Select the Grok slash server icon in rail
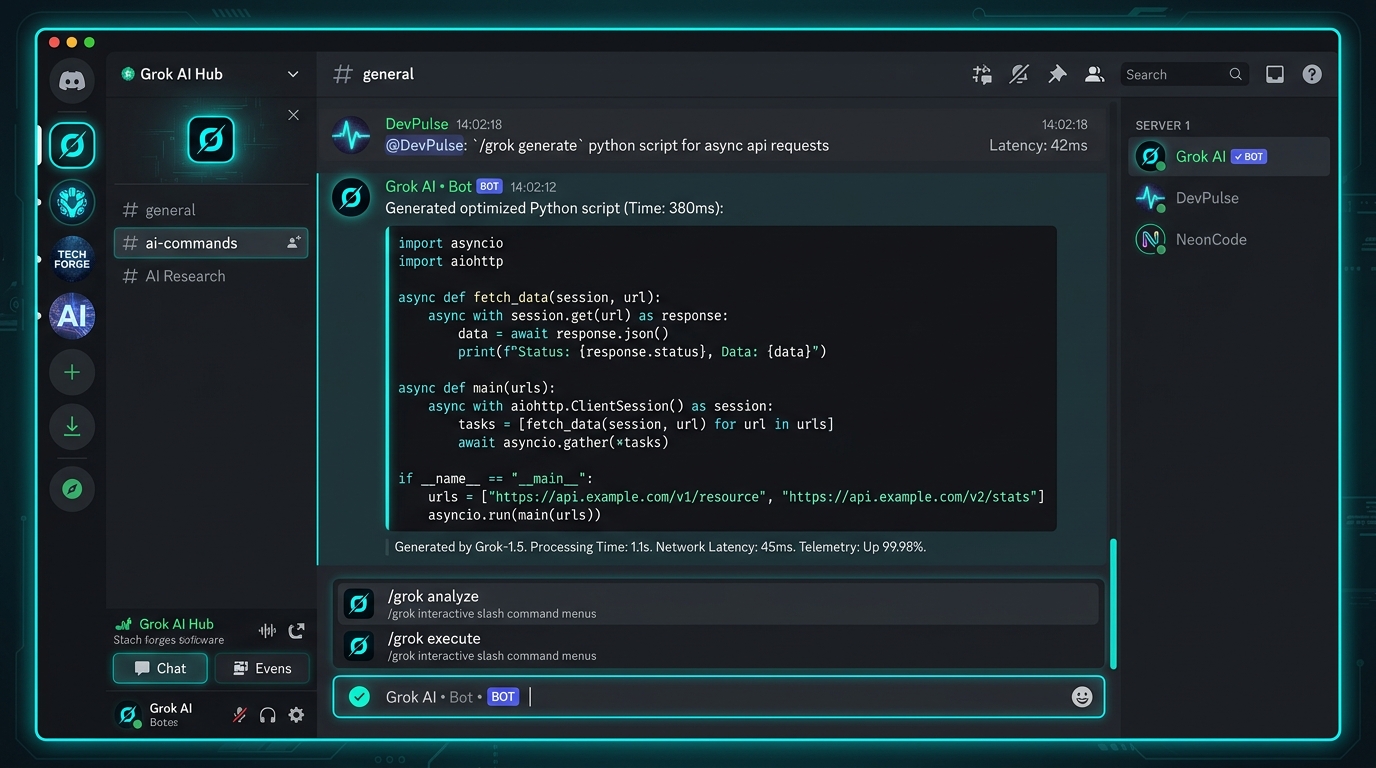 (x=72, y=145)
